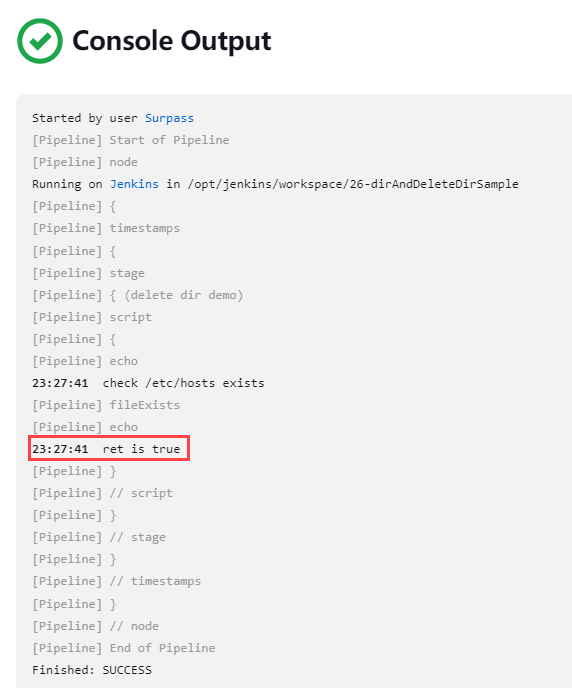
Task: Click the '[Pipeline] fileExists' line
Action: 106,405
